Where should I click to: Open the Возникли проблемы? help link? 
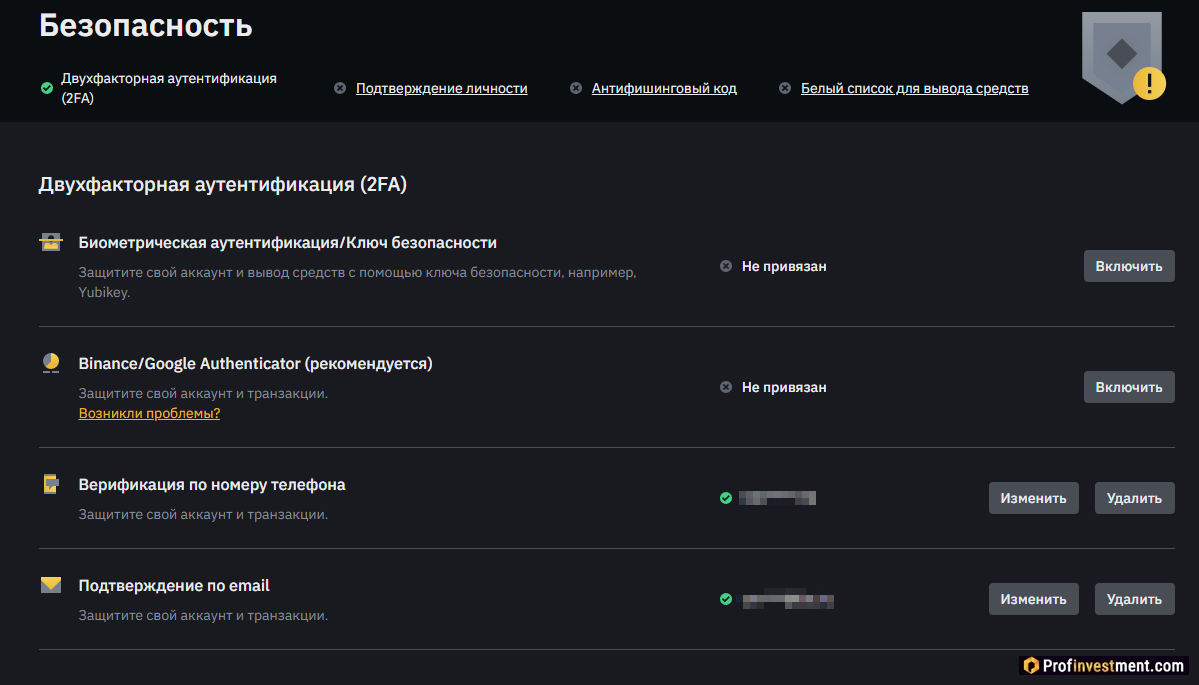coord(149,413)
